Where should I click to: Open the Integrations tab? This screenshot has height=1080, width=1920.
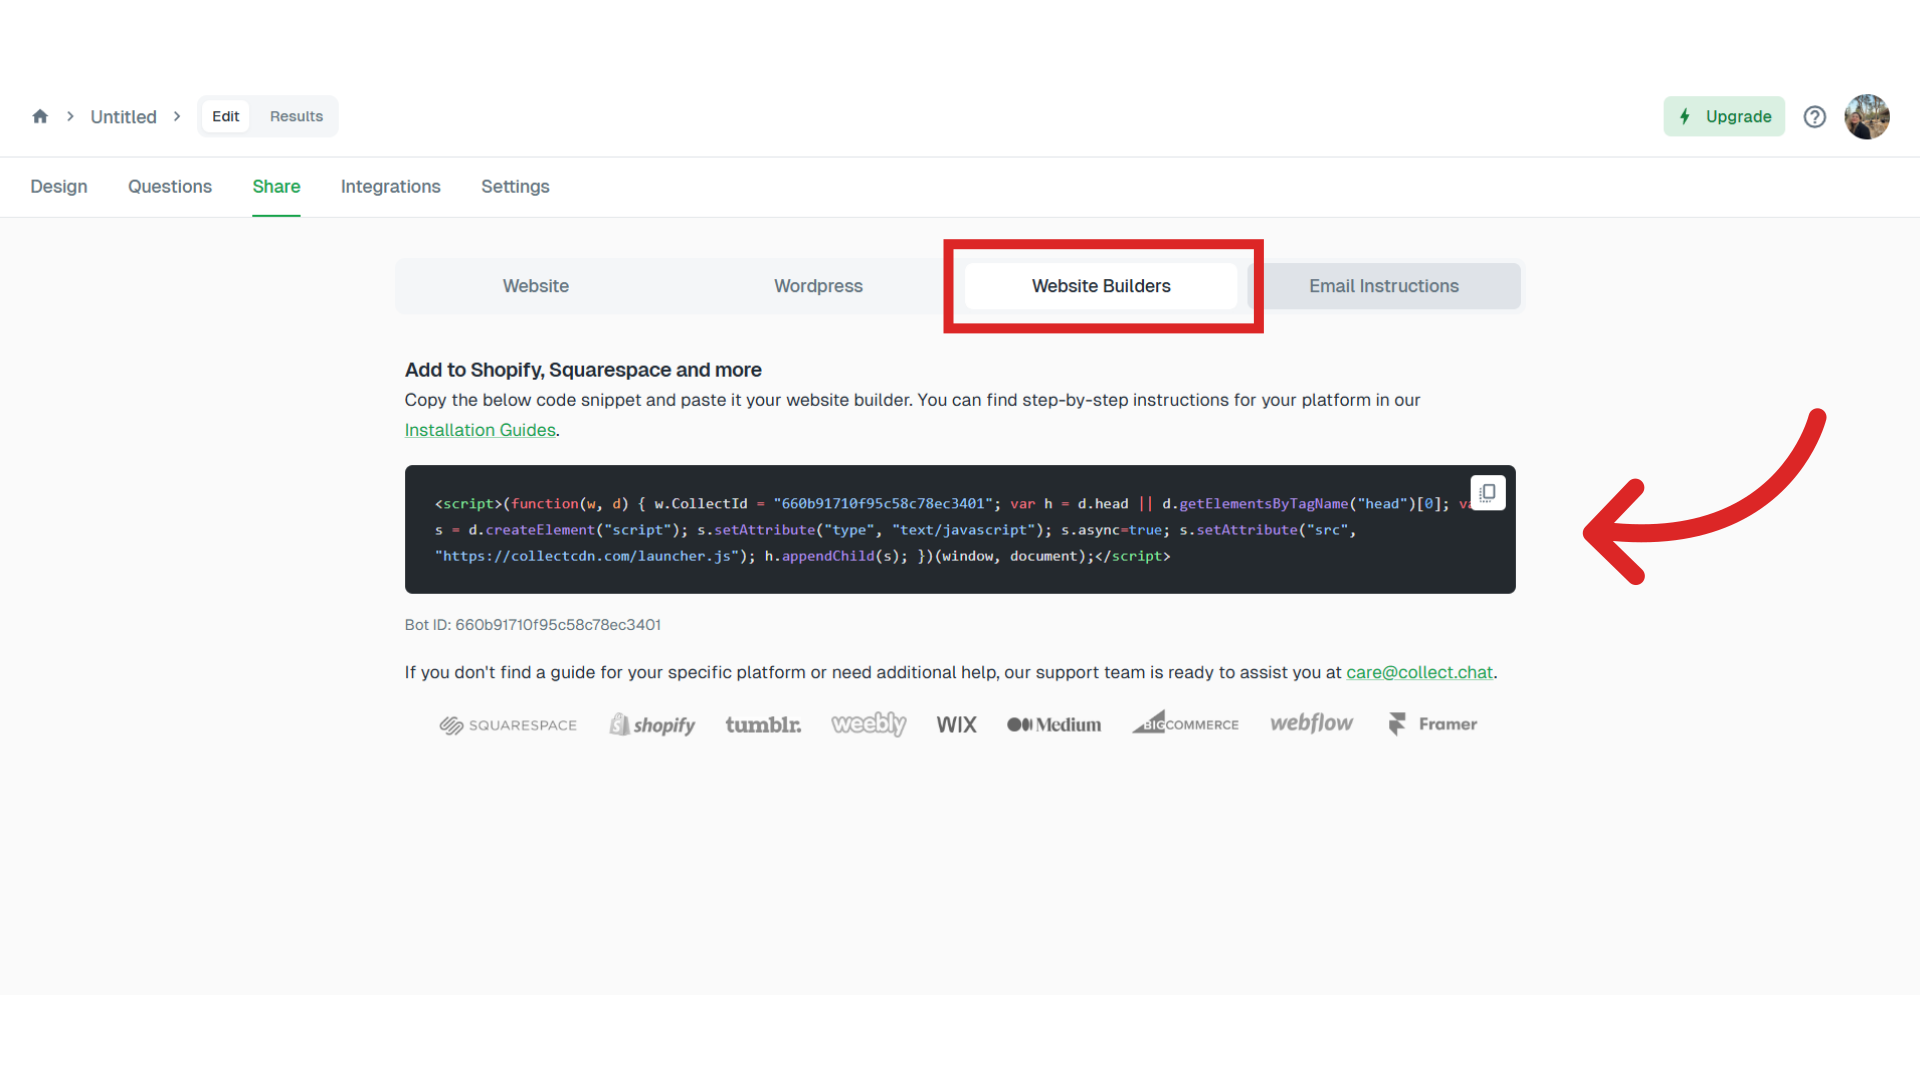click(390, 187)
